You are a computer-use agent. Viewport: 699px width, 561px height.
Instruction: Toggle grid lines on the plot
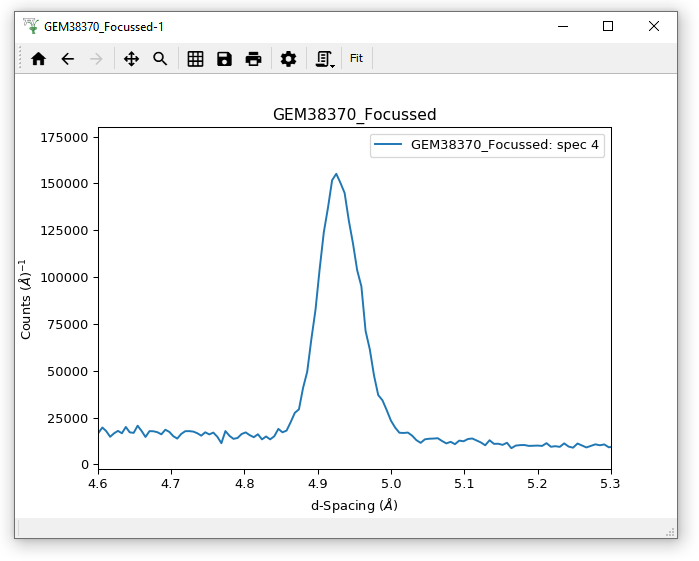pyautogui.click(x=196, y=59)
